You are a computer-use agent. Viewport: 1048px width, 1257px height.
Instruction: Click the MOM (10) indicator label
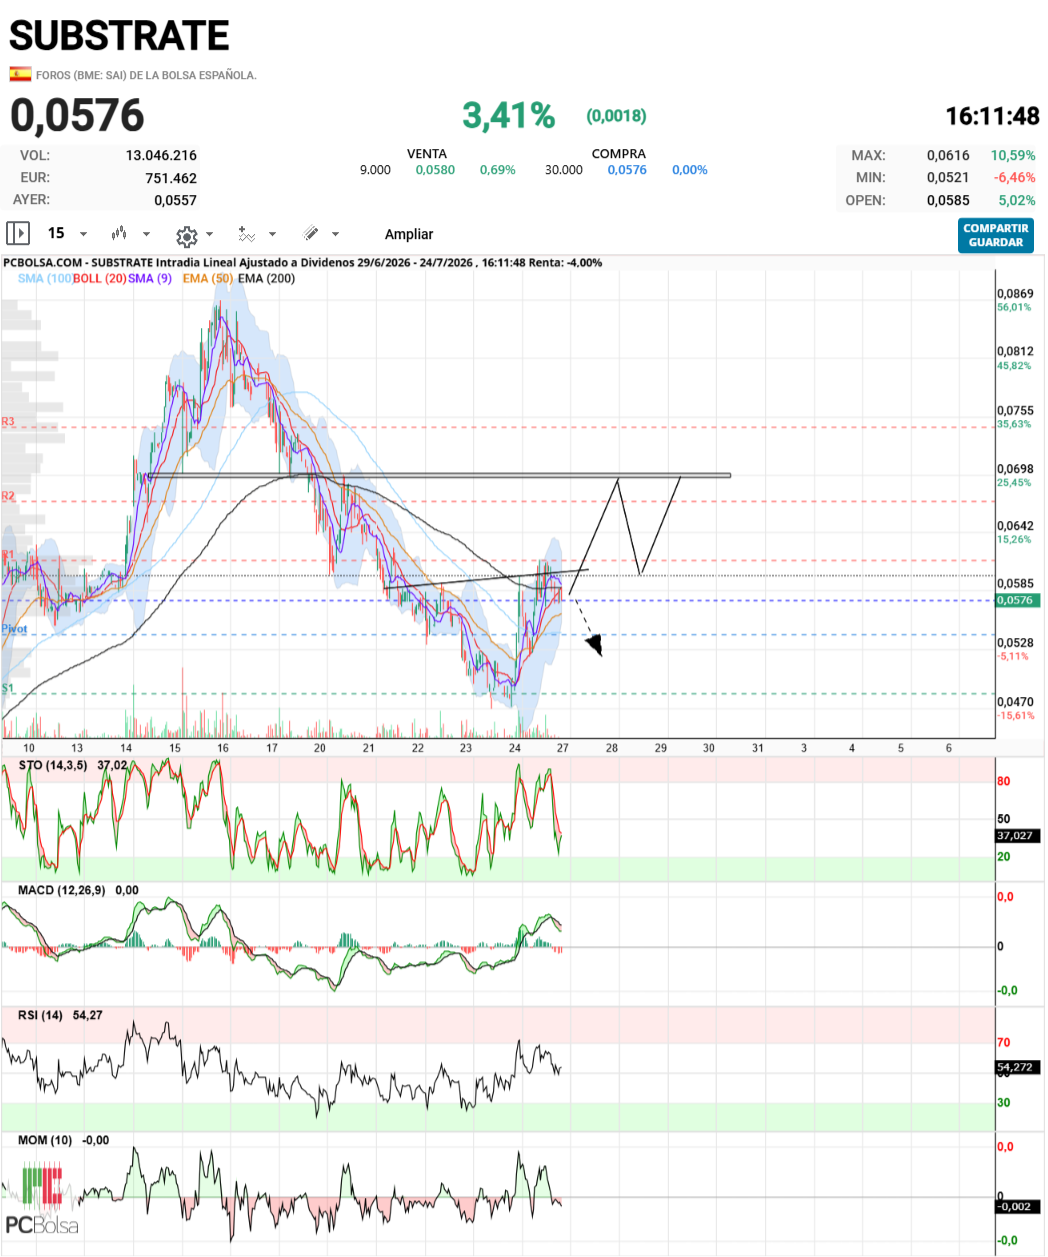[45, 1140]
